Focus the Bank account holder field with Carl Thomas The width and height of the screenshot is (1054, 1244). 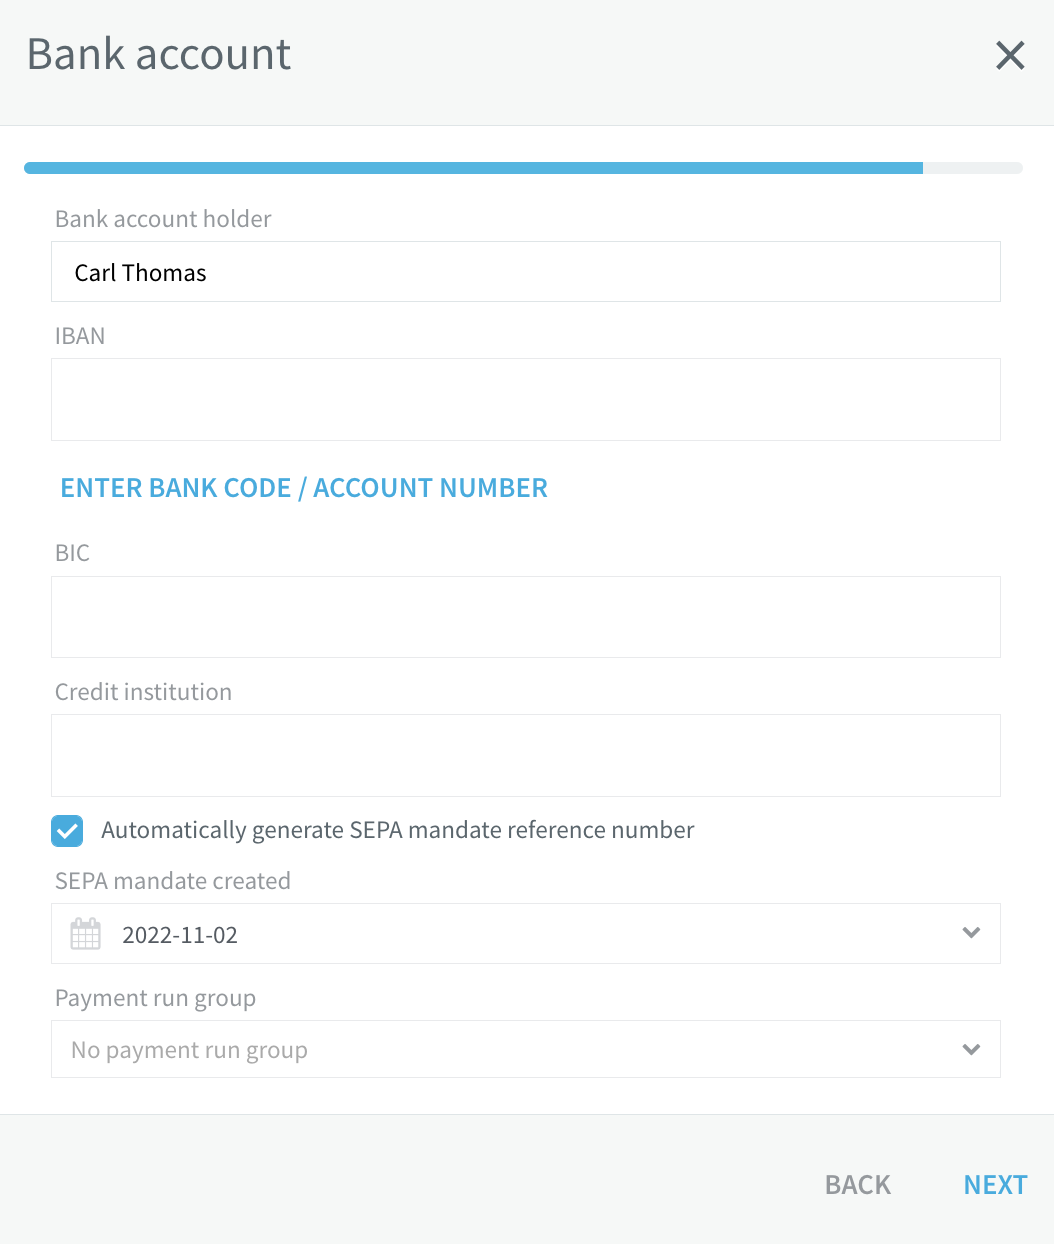tap(526, 272)
